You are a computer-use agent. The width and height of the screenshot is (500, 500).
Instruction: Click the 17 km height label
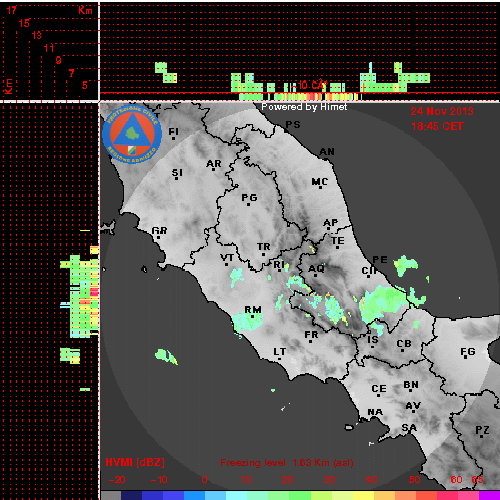12,10
